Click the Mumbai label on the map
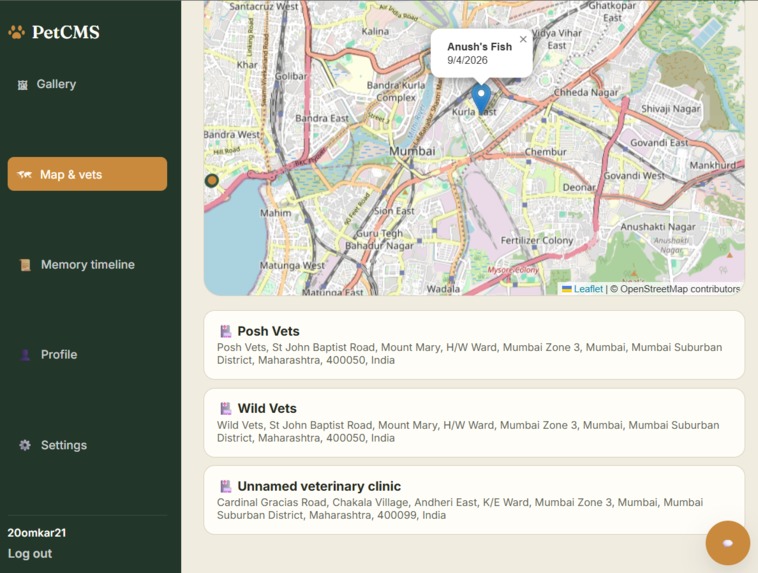The width and height of the screenshot is (758, 573). 412,151
